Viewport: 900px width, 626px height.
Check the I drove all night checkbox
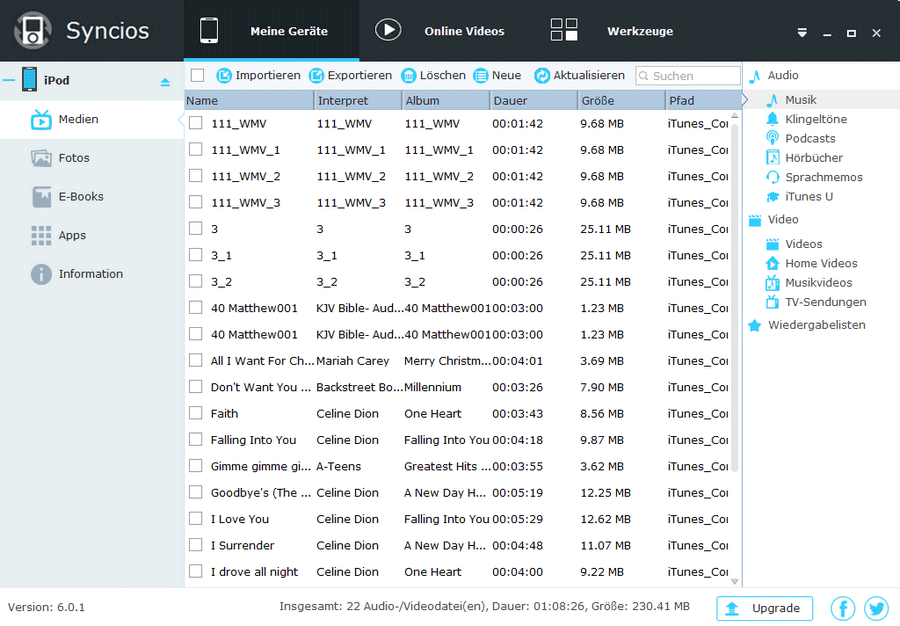click(x=196, y=571)
